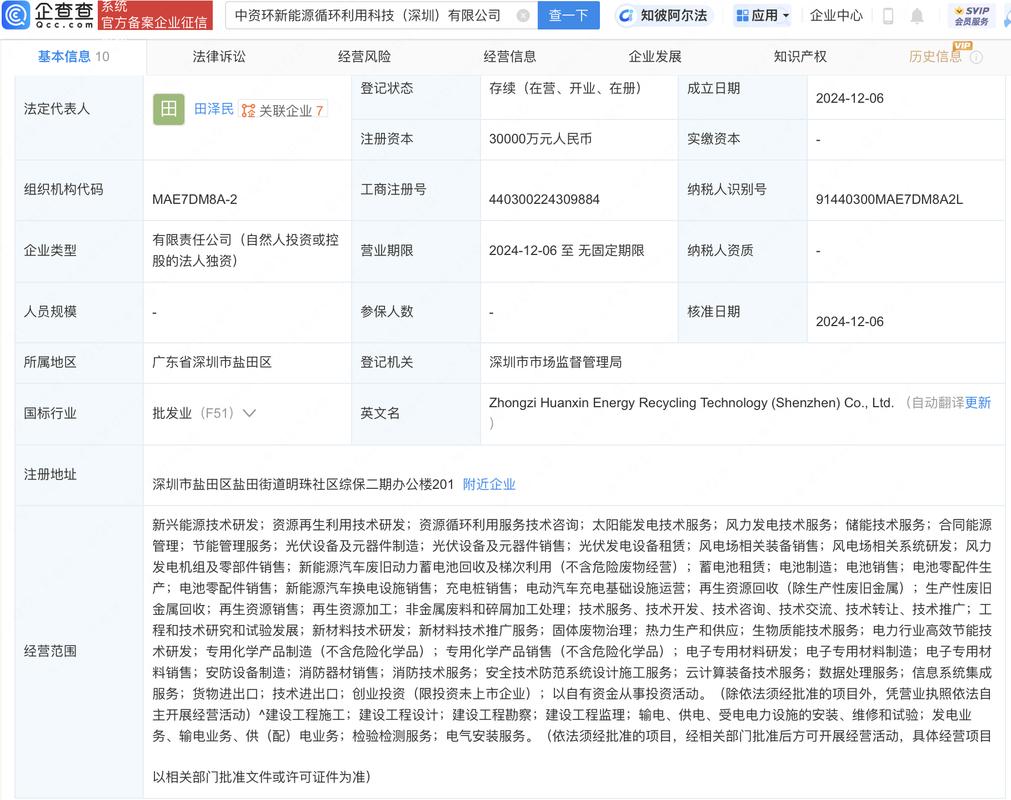
Task: Click 附近企业 link next to address
Action: (489, 484)
